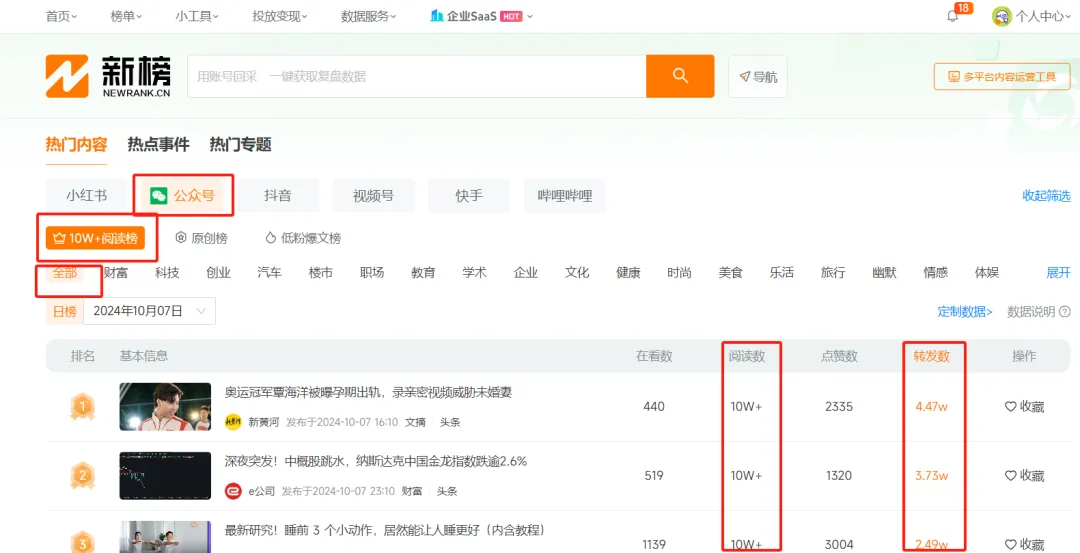Switch to the 热点事件 tab
Image resolution: width=1080 pixels, height=553 pixels.
pos(158,145)
